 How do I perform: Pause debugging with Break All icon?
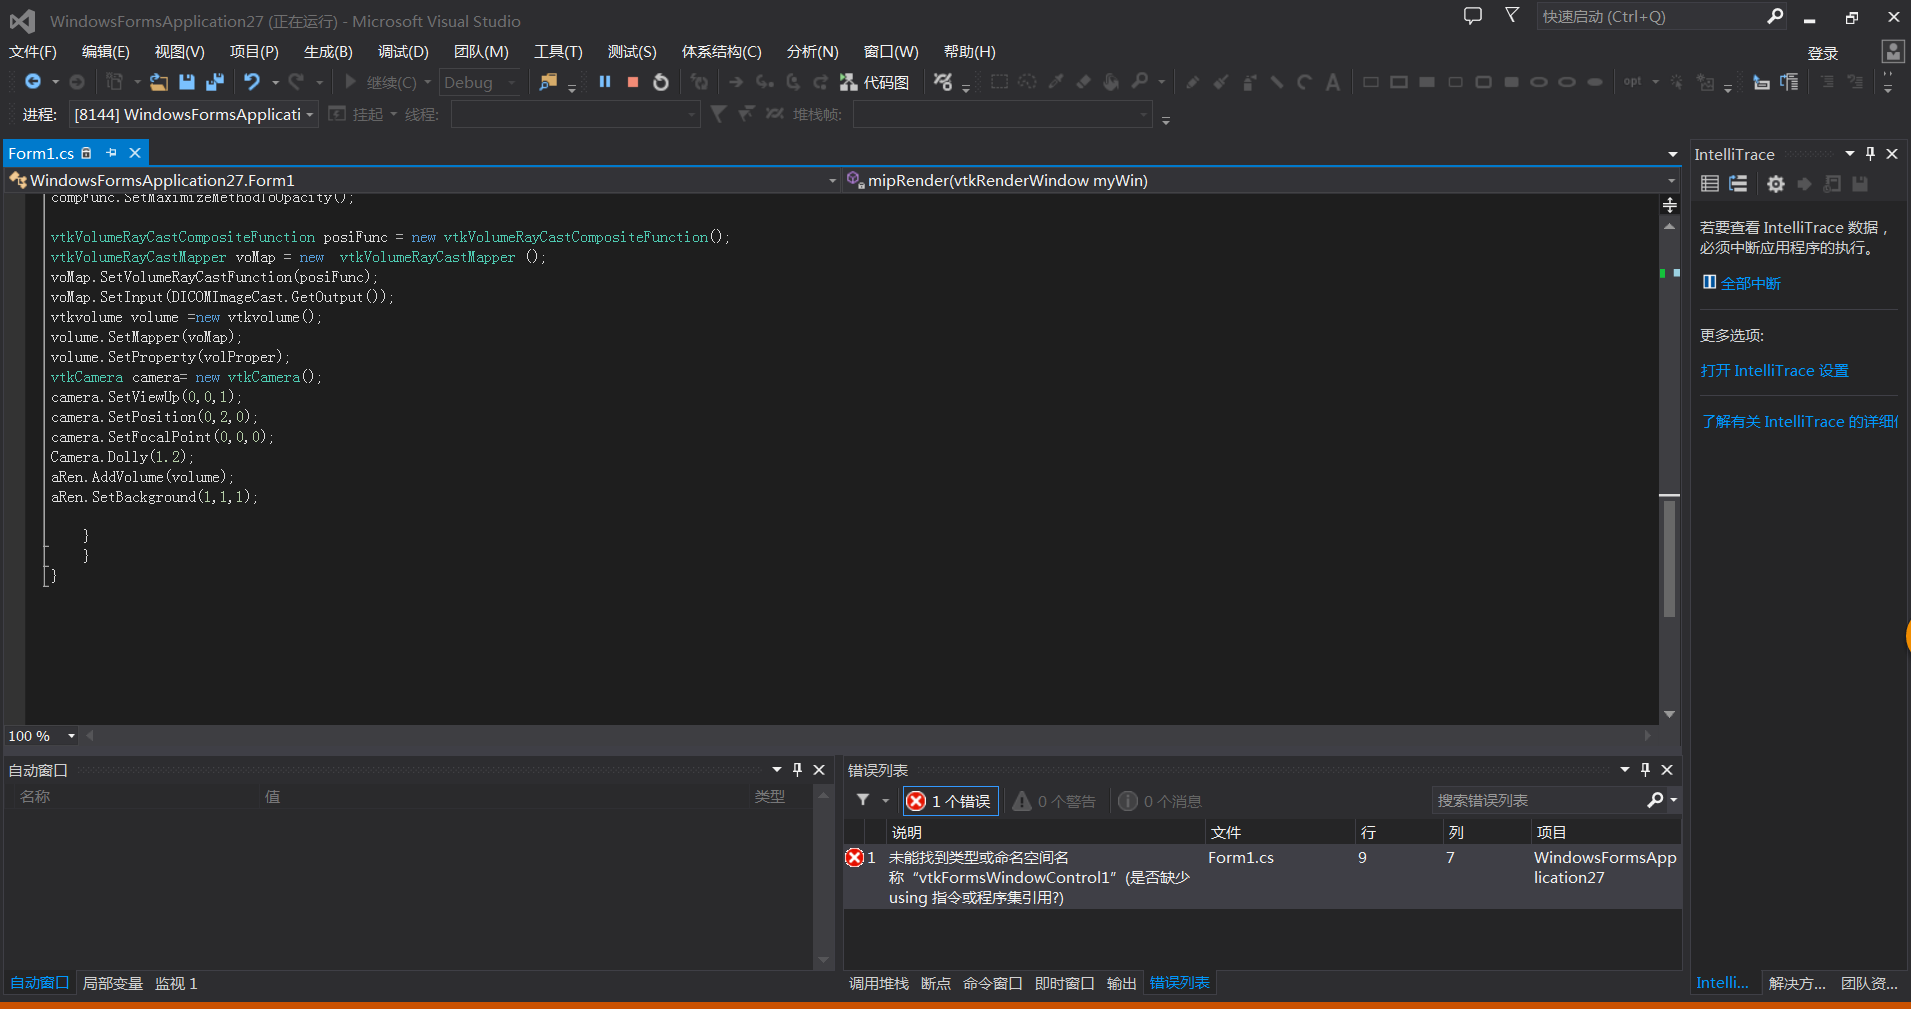click(605, 82)
